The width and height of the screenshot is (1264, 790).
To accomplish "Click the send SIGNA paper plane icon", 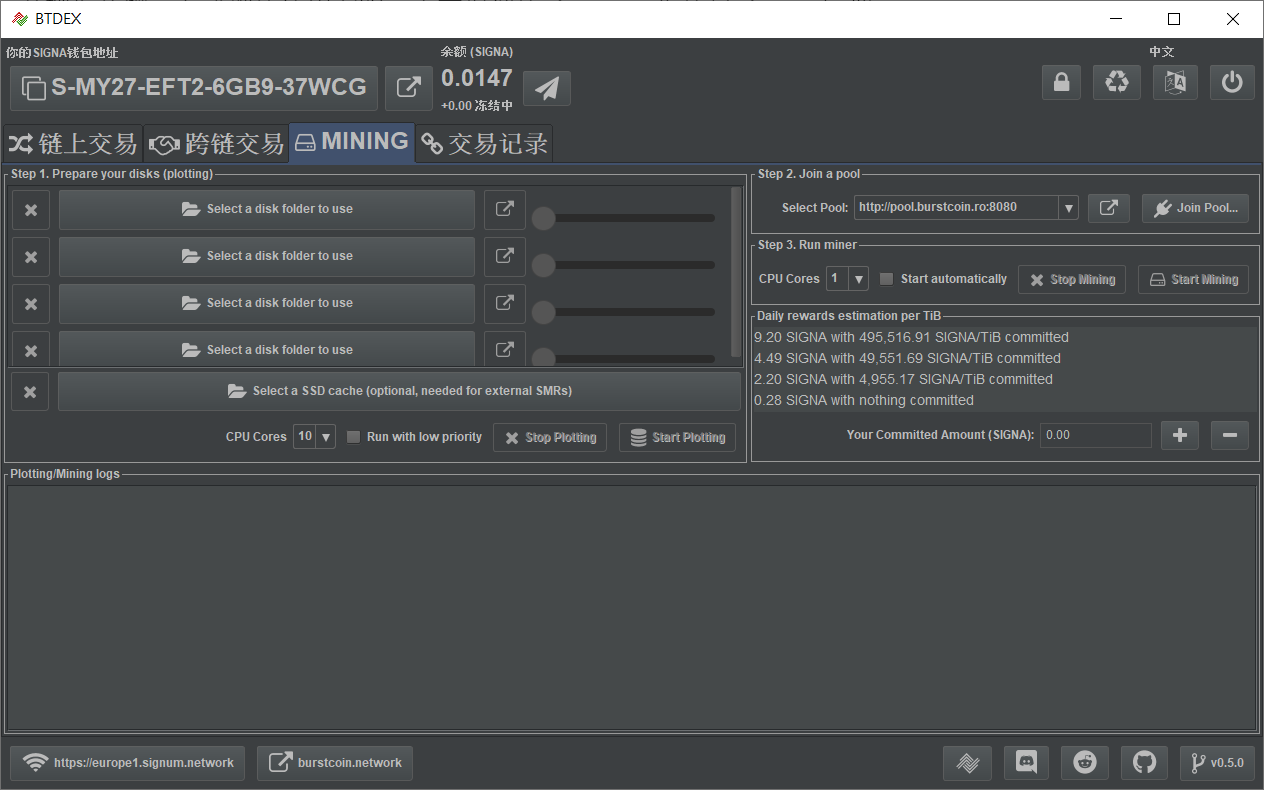I will 547,88.
